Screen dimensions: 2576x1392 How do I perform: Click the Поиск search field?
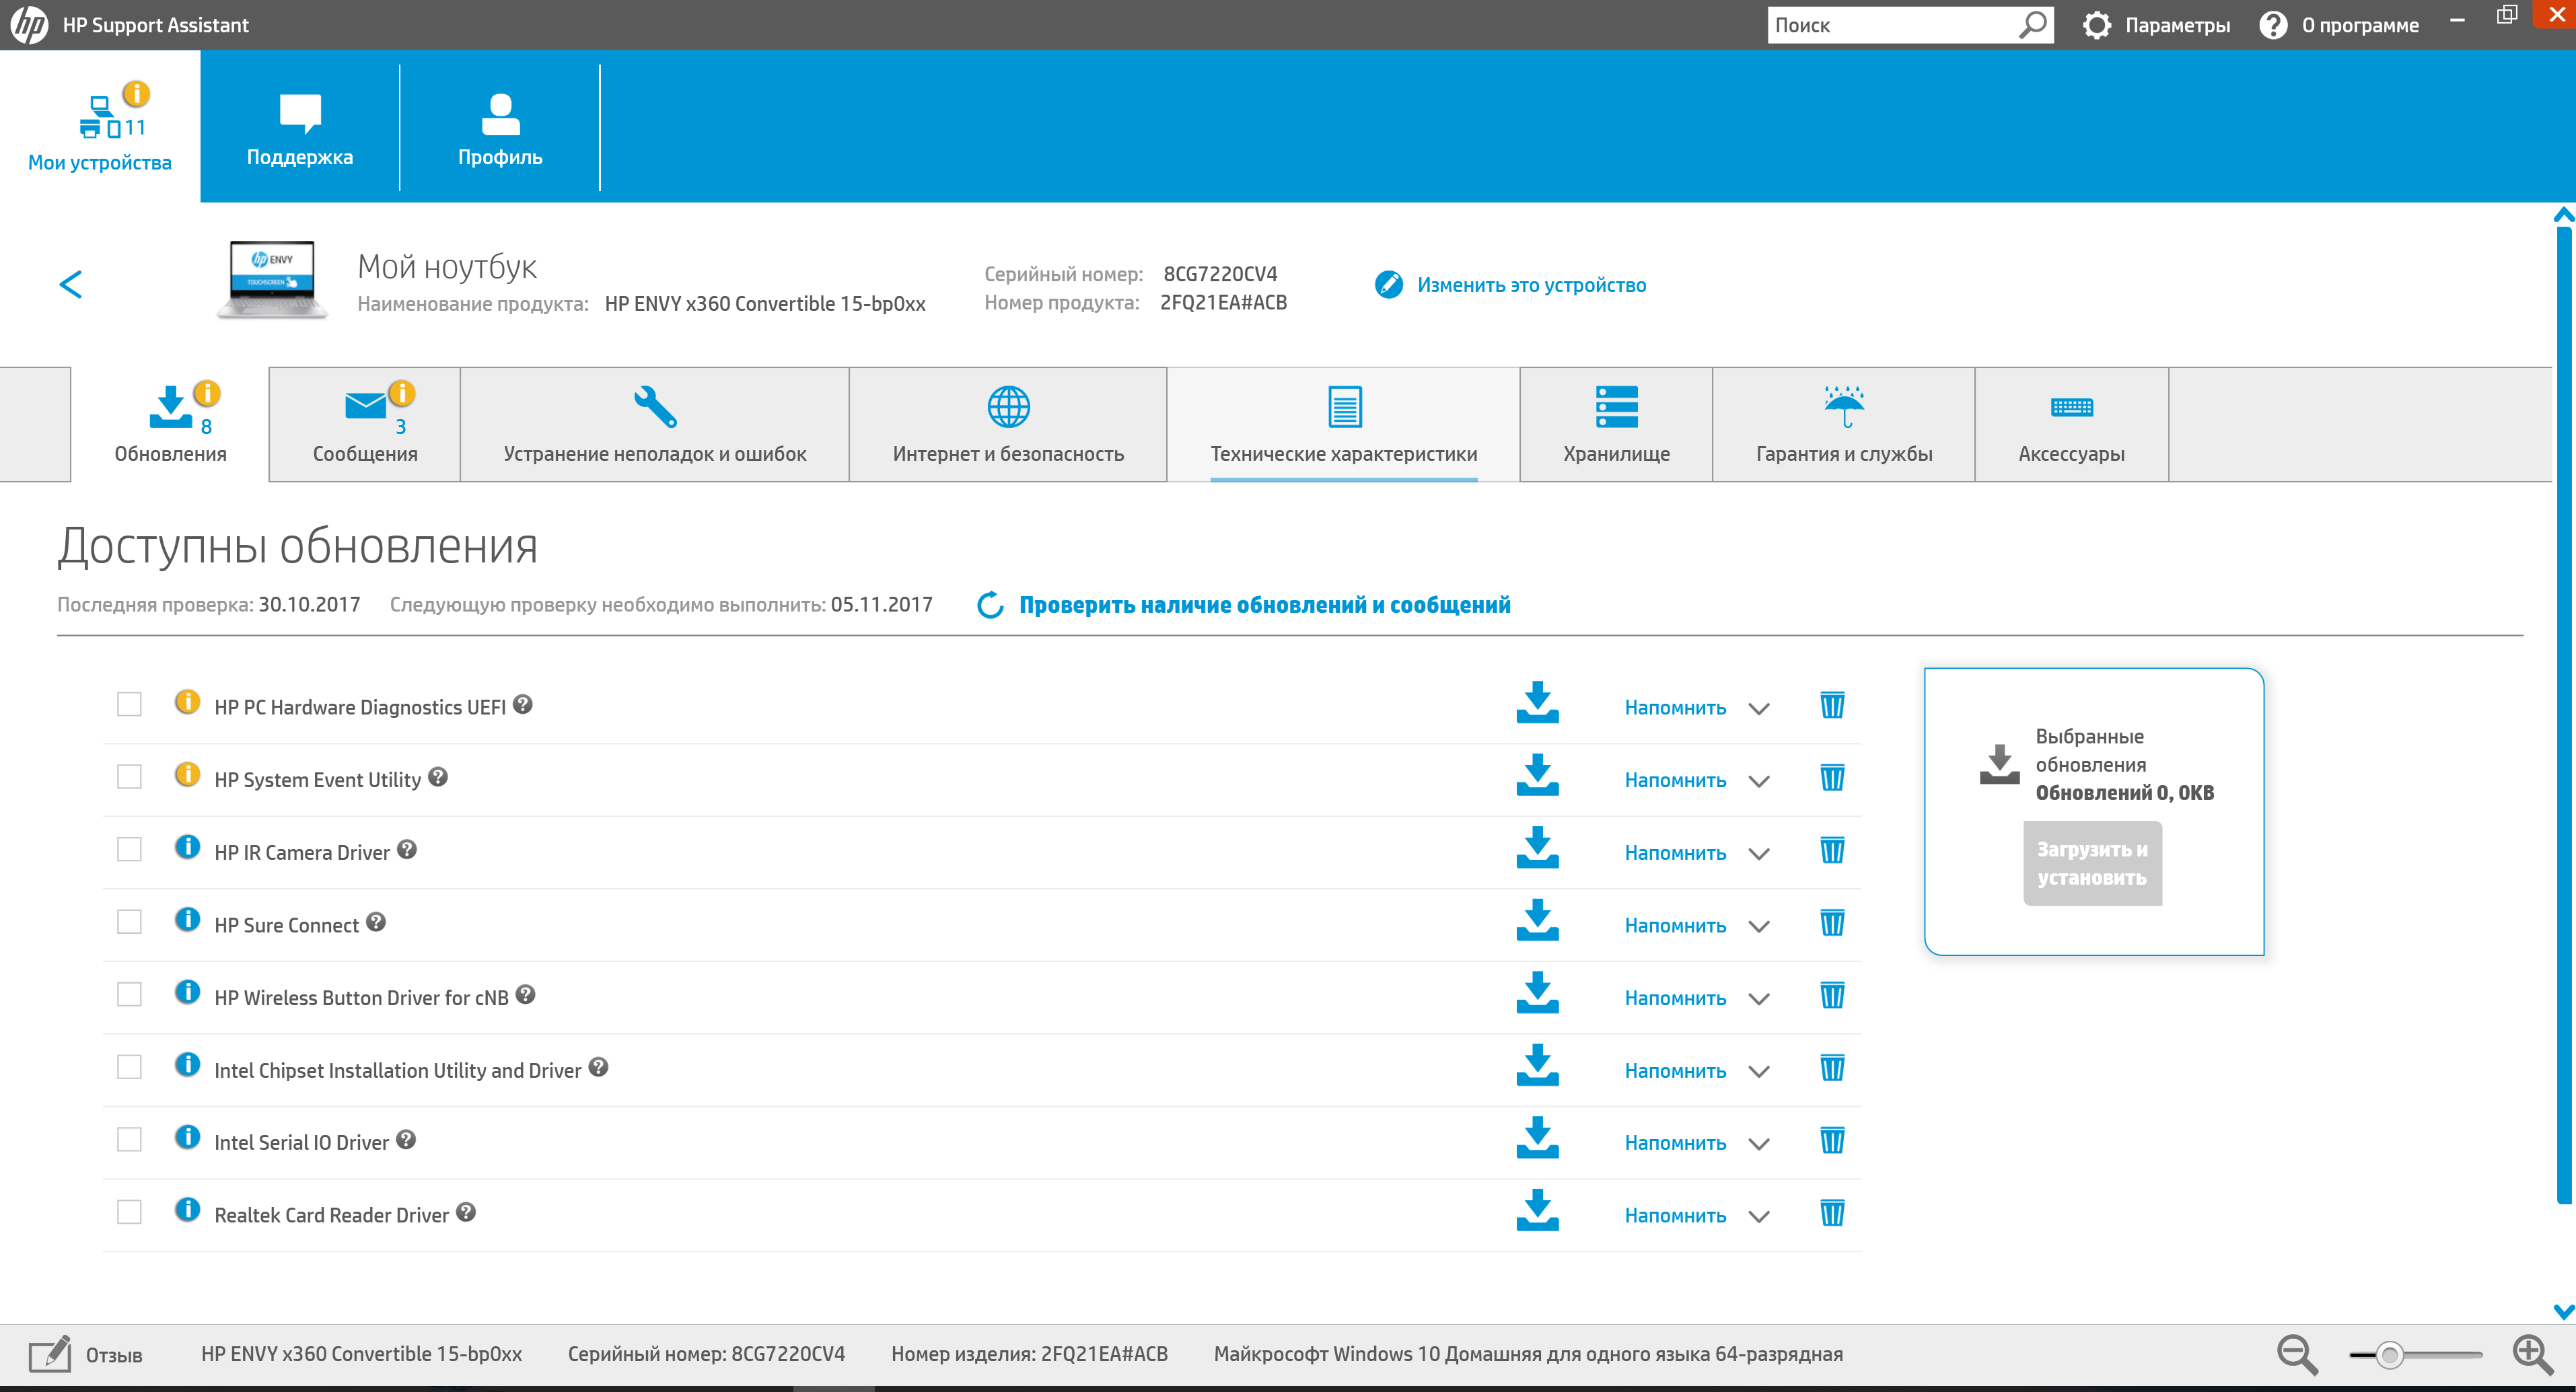1910,25
